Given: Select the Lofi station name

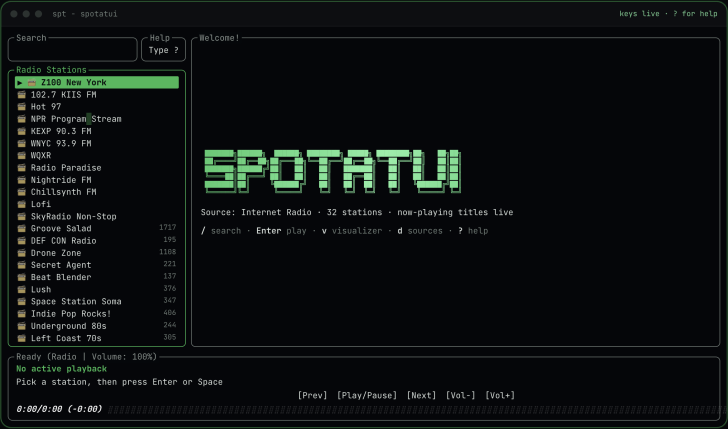Looking at the screenshot, I should click(x=41, y=204).
